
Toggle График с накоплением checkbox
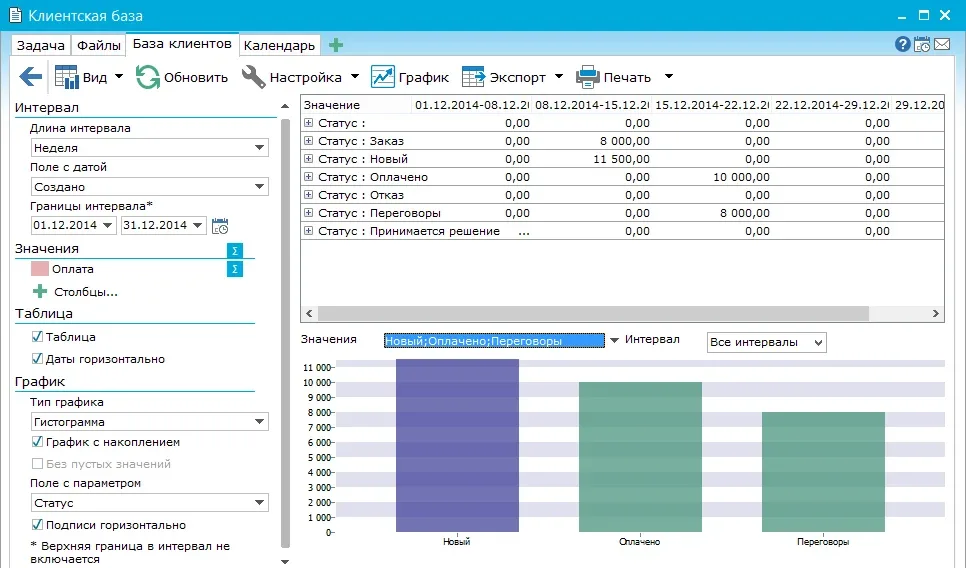click(37, 442)
